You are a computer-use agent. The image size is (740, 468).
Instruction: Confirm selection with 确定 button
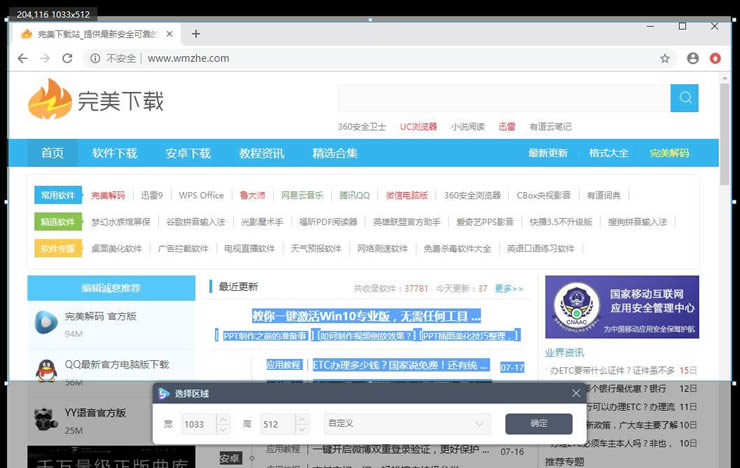[x=538, y=424]
